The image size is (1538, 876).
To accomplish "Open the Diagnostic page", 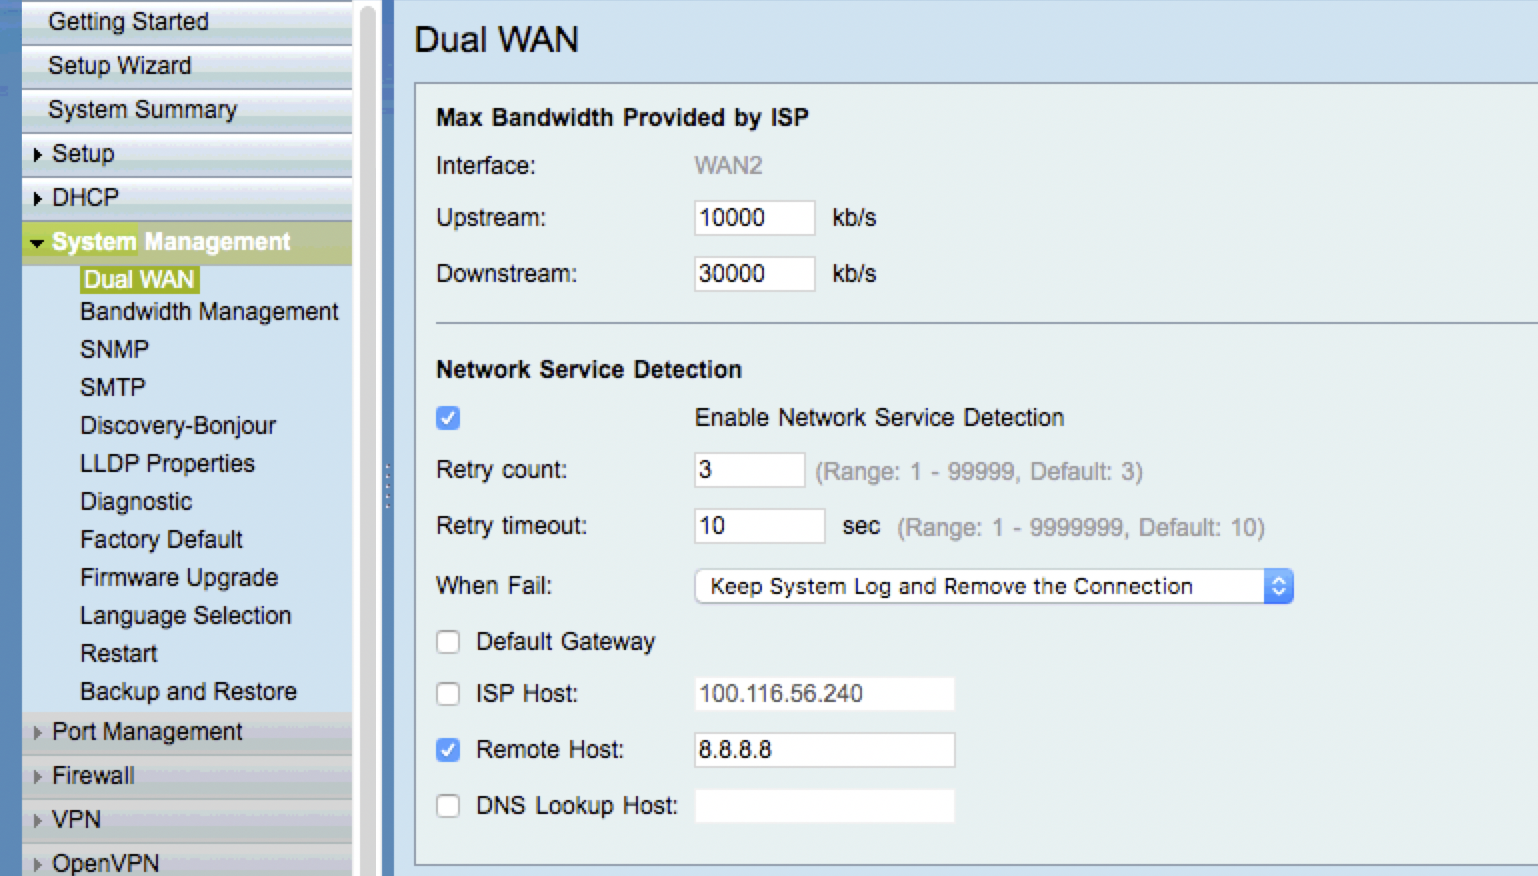I will tap(136, 502).
